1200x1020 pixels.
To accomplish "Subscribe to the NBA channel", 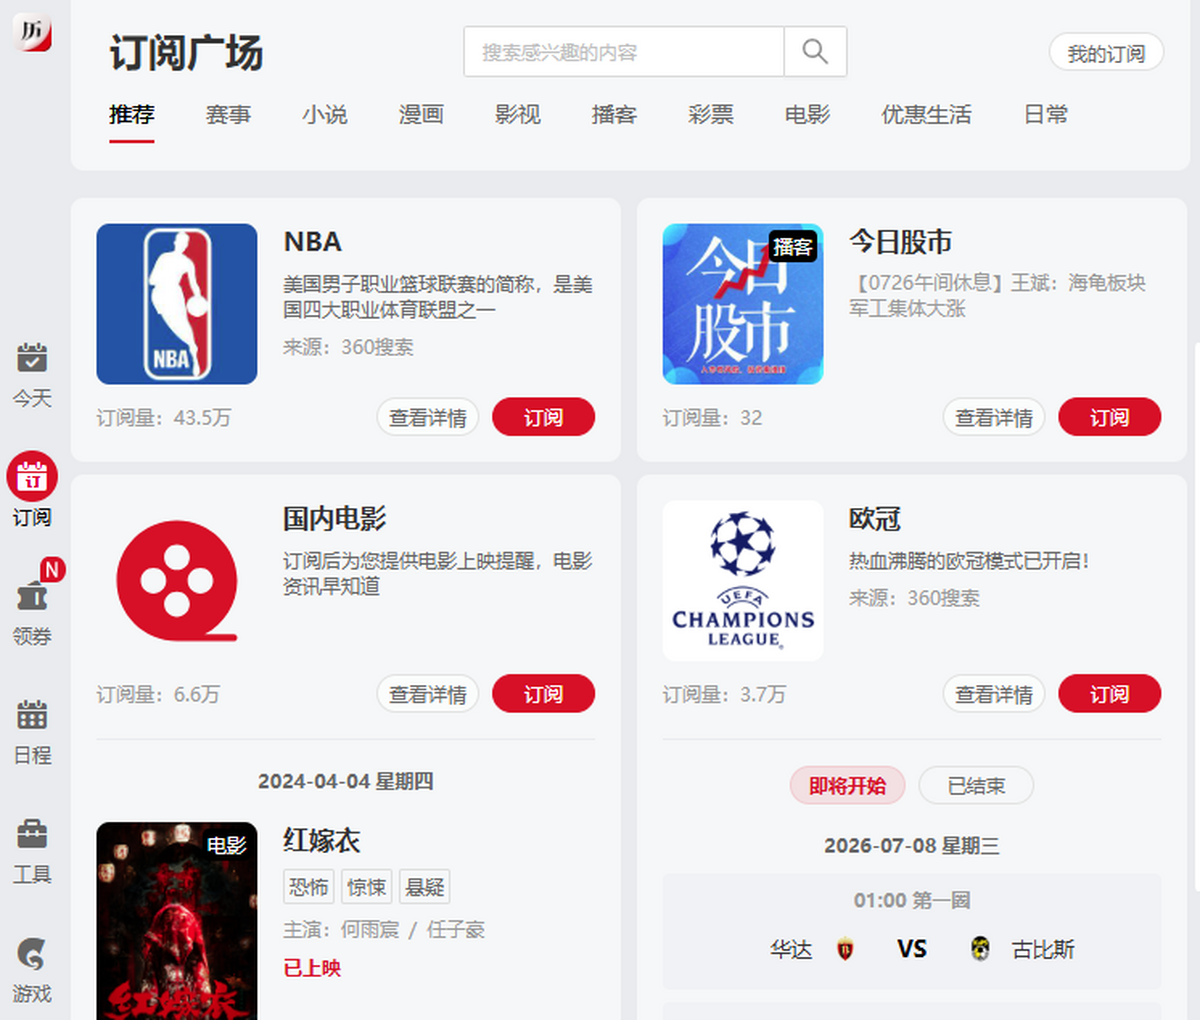I will [x=543, y=417].
